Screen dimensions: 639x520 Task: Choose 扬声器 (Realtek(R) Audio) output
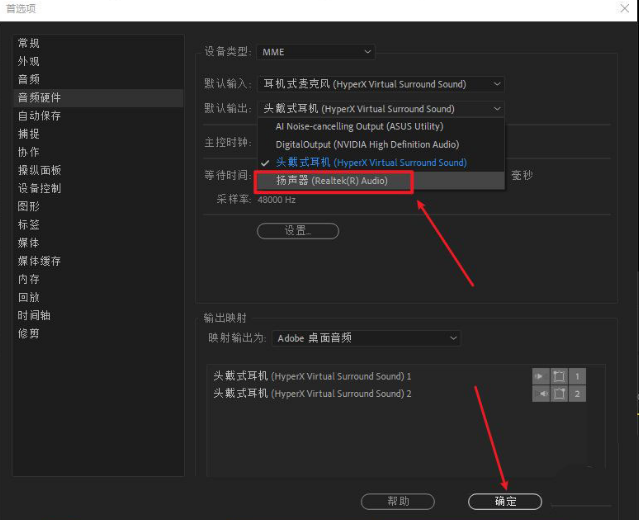(x=381, y=181)
